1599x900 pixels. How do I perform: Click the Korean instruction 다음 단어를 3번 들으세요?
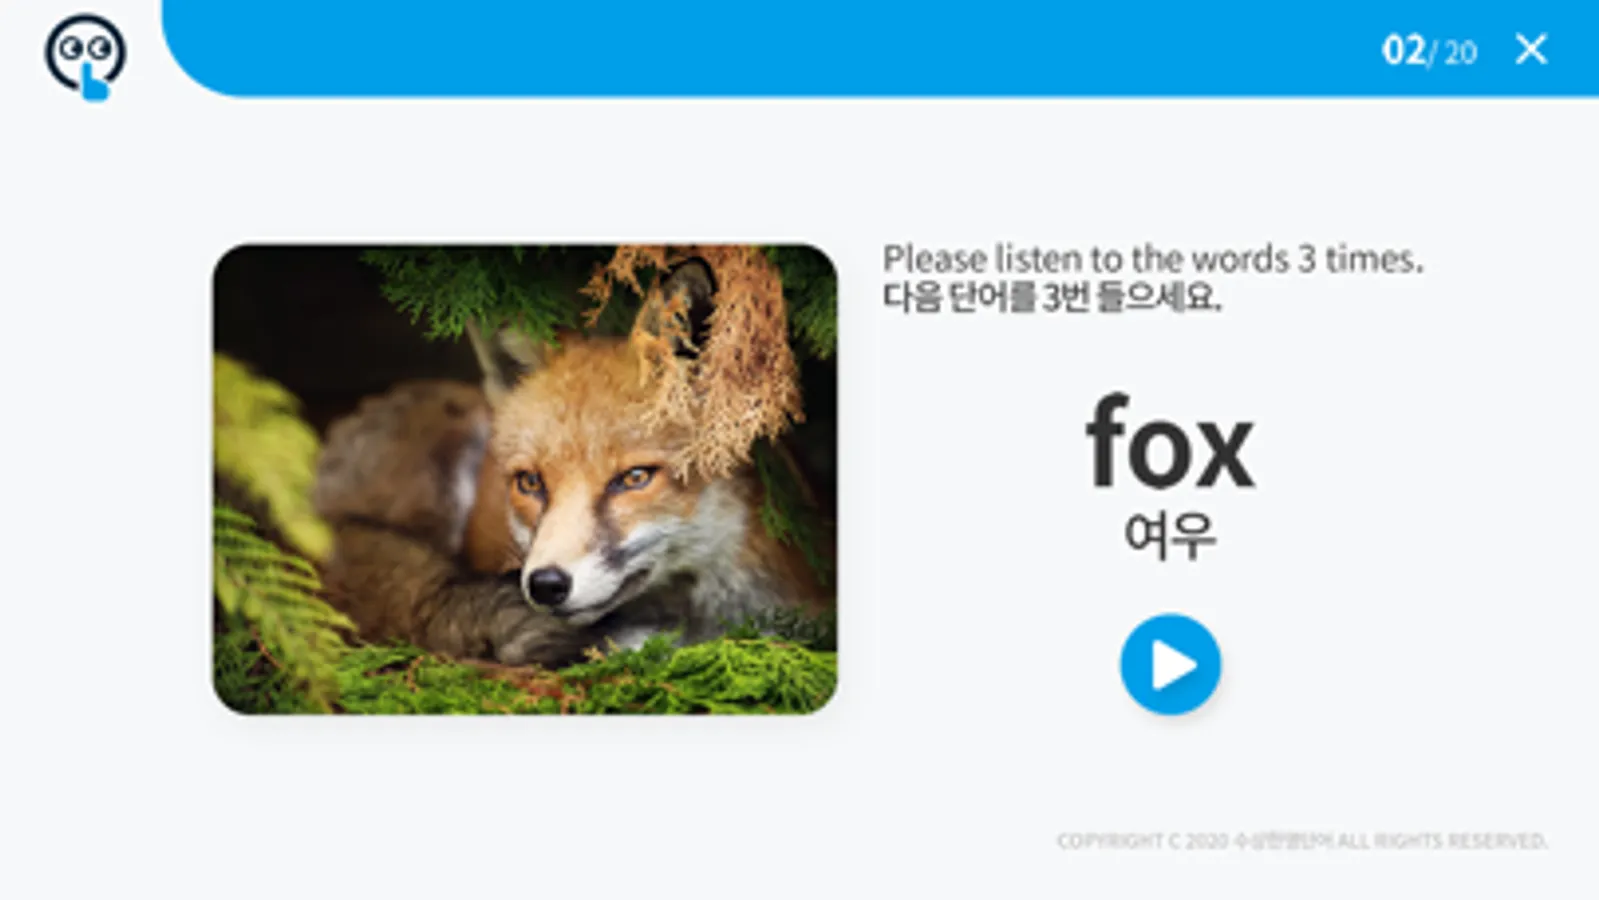[1051, 297]
